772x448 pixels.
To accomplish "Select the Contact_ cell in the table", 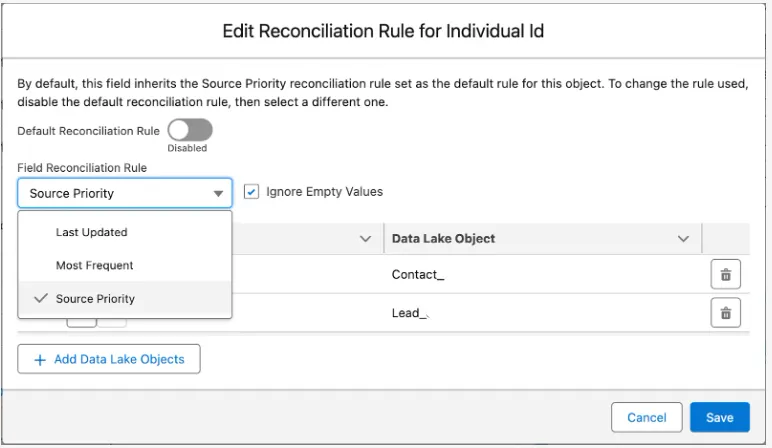I will click(x=417, y=275).
